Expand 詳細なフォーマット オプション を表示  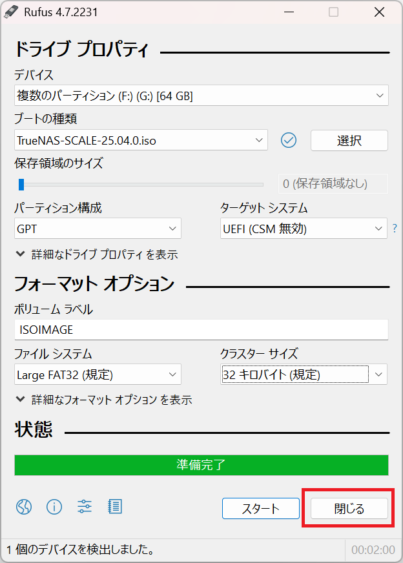(104, 400)
